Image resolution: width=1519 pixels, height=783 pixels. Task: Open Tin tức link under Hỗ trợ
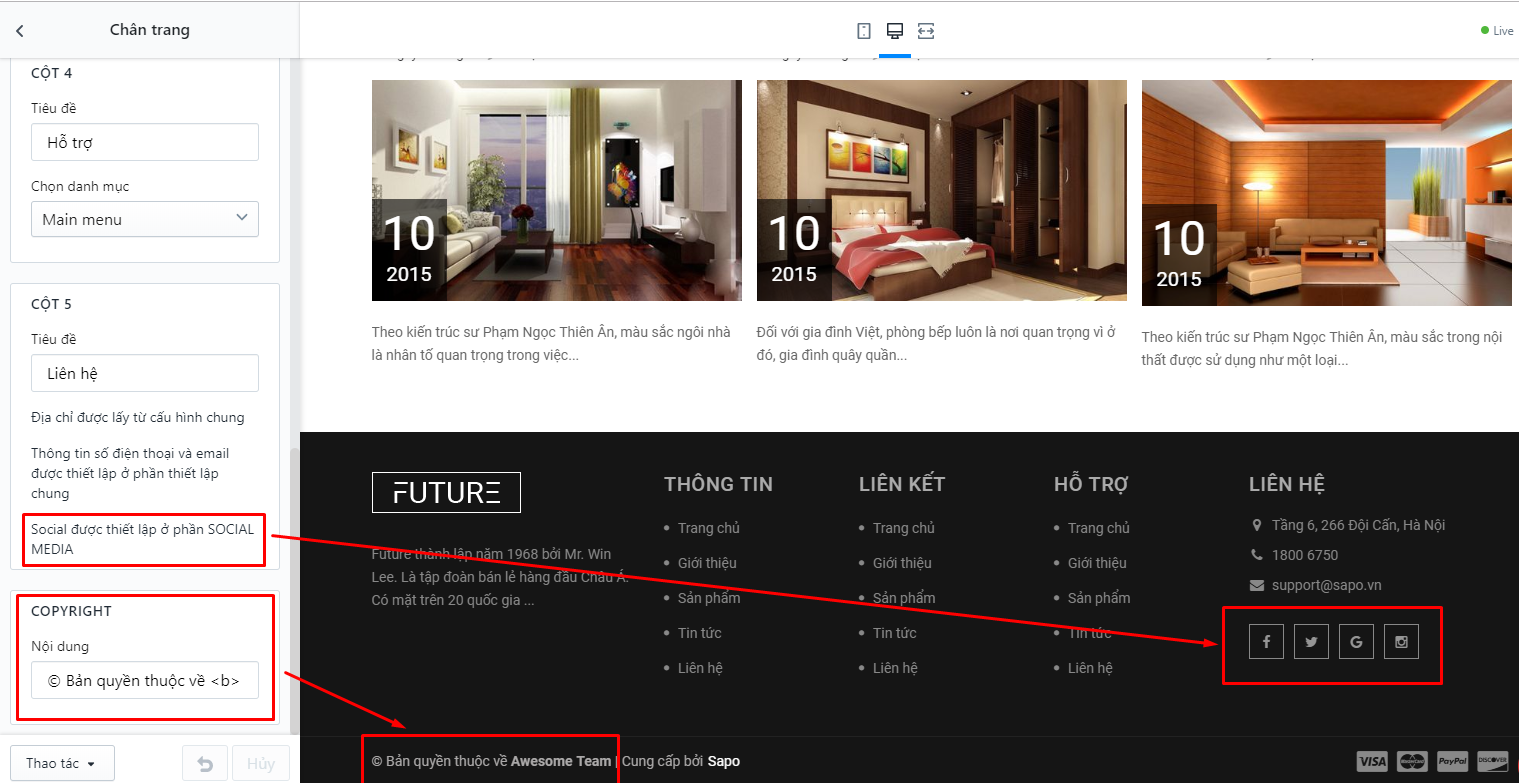click(x=1090, y=633)
